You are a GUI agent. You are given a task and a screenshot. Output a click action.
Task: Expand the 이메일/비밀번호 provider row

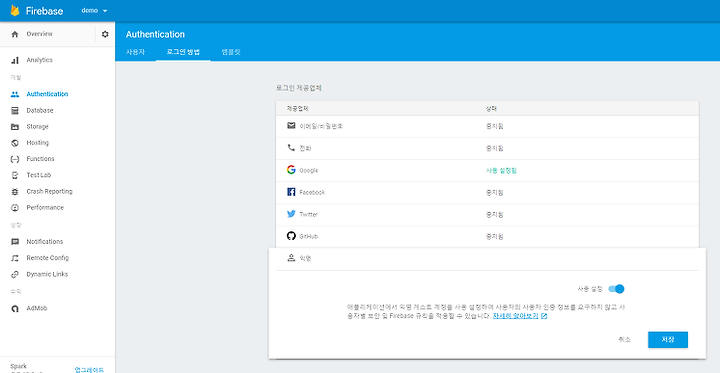[x=487, y=126]
